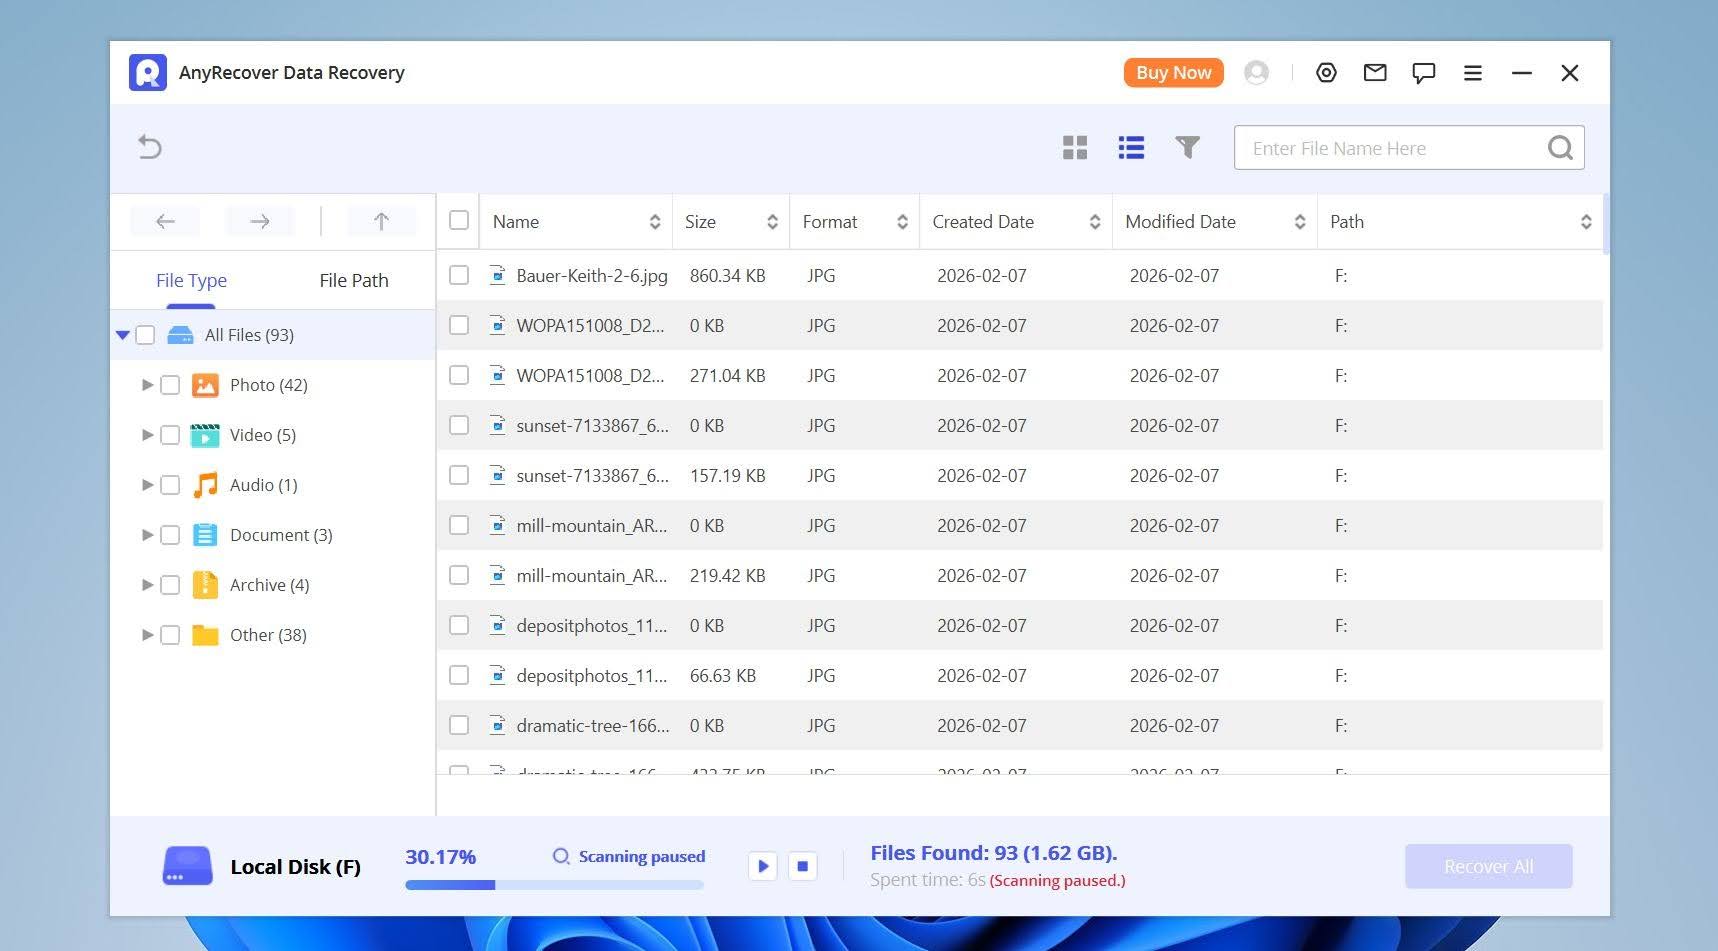Check the Bauer-Keith-2-6.jpg row checkbox
Viewport: 1718px width, 951px height.
point(459,275)
